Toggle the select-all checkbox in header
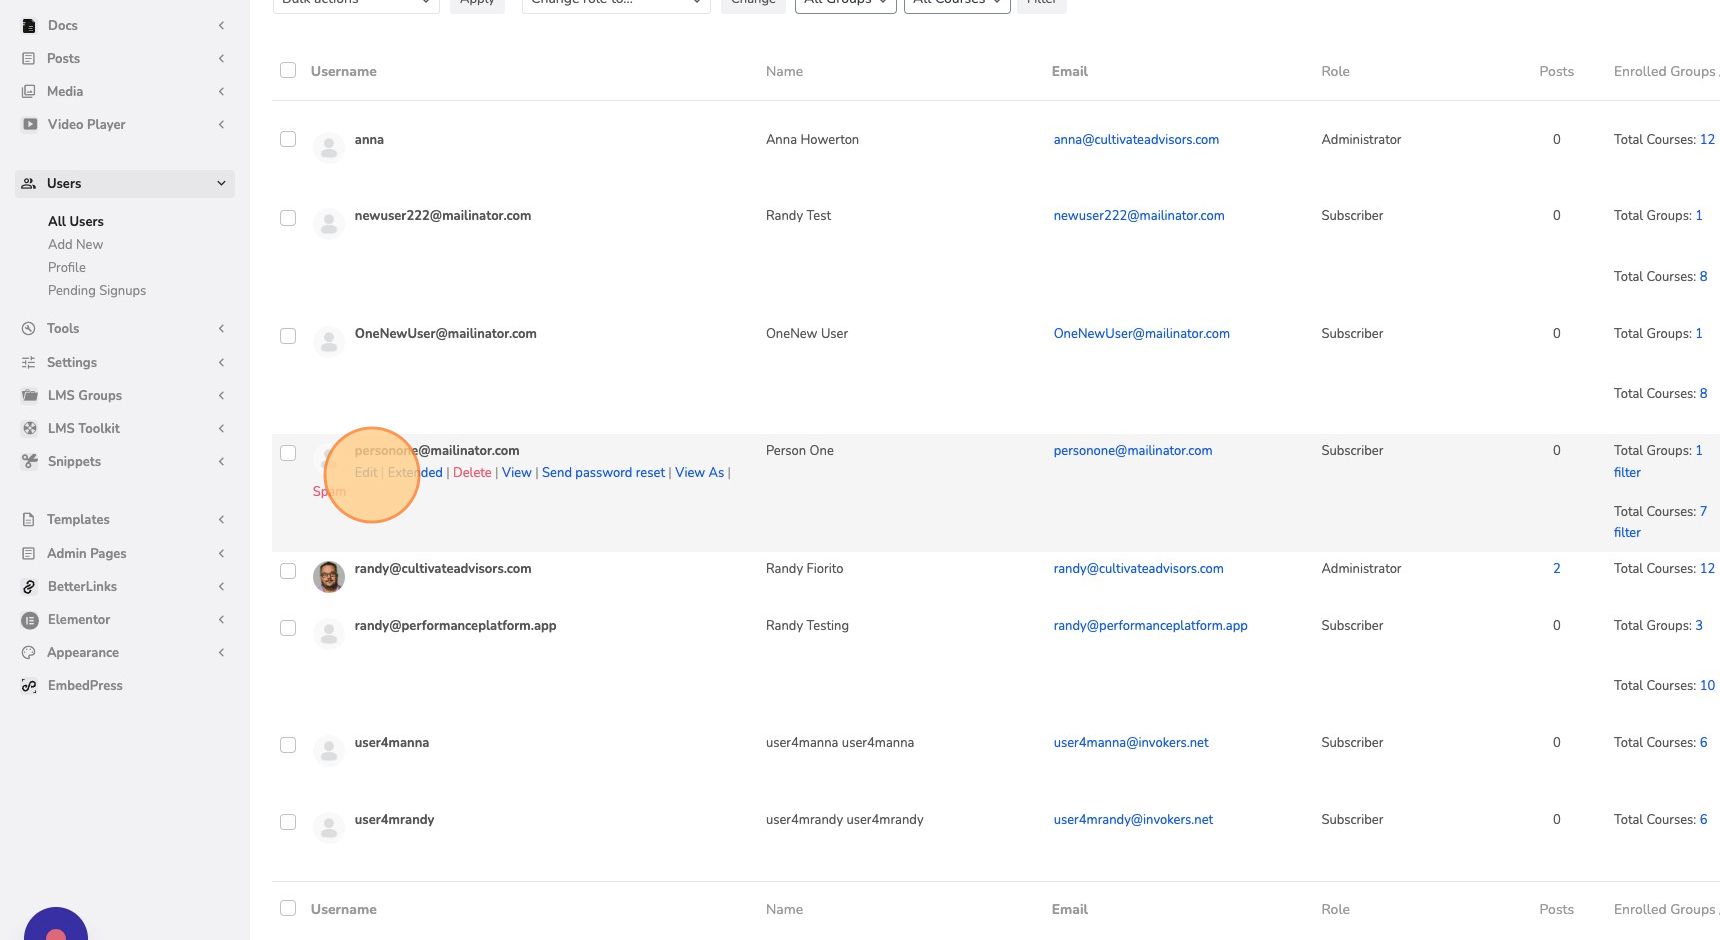 coord(288,70)
